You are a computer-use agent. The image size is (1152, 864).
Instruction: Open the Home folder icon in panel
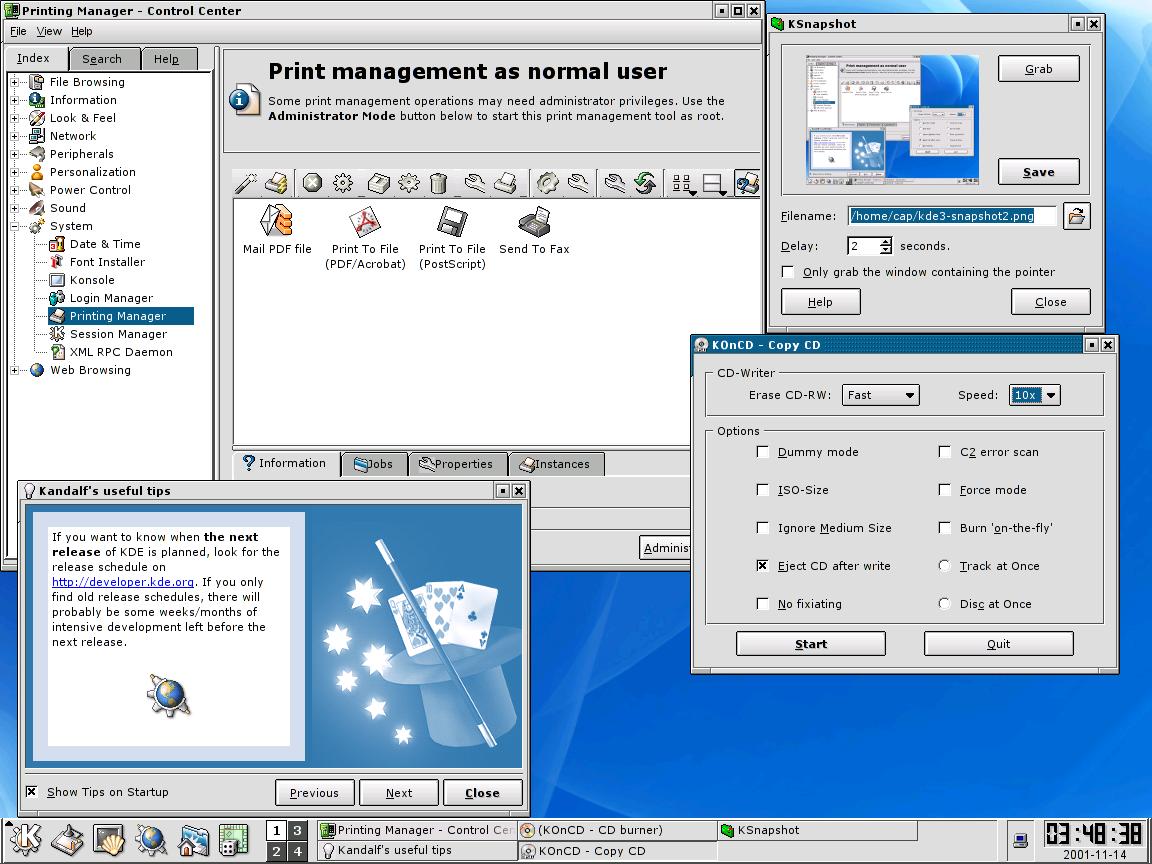click(193, 840)
